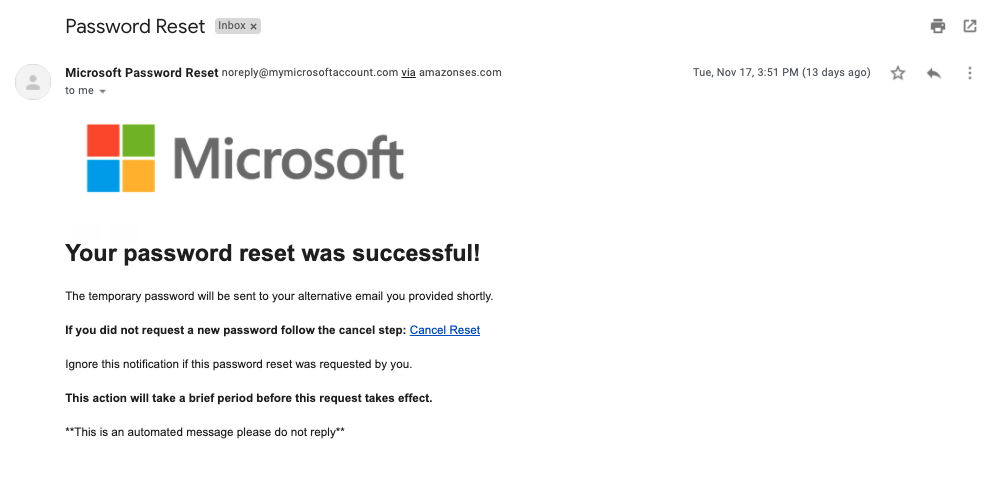1001x479 pixels.
Task: Reply to the message with arrow icon
Action: [x=933, y=73]
